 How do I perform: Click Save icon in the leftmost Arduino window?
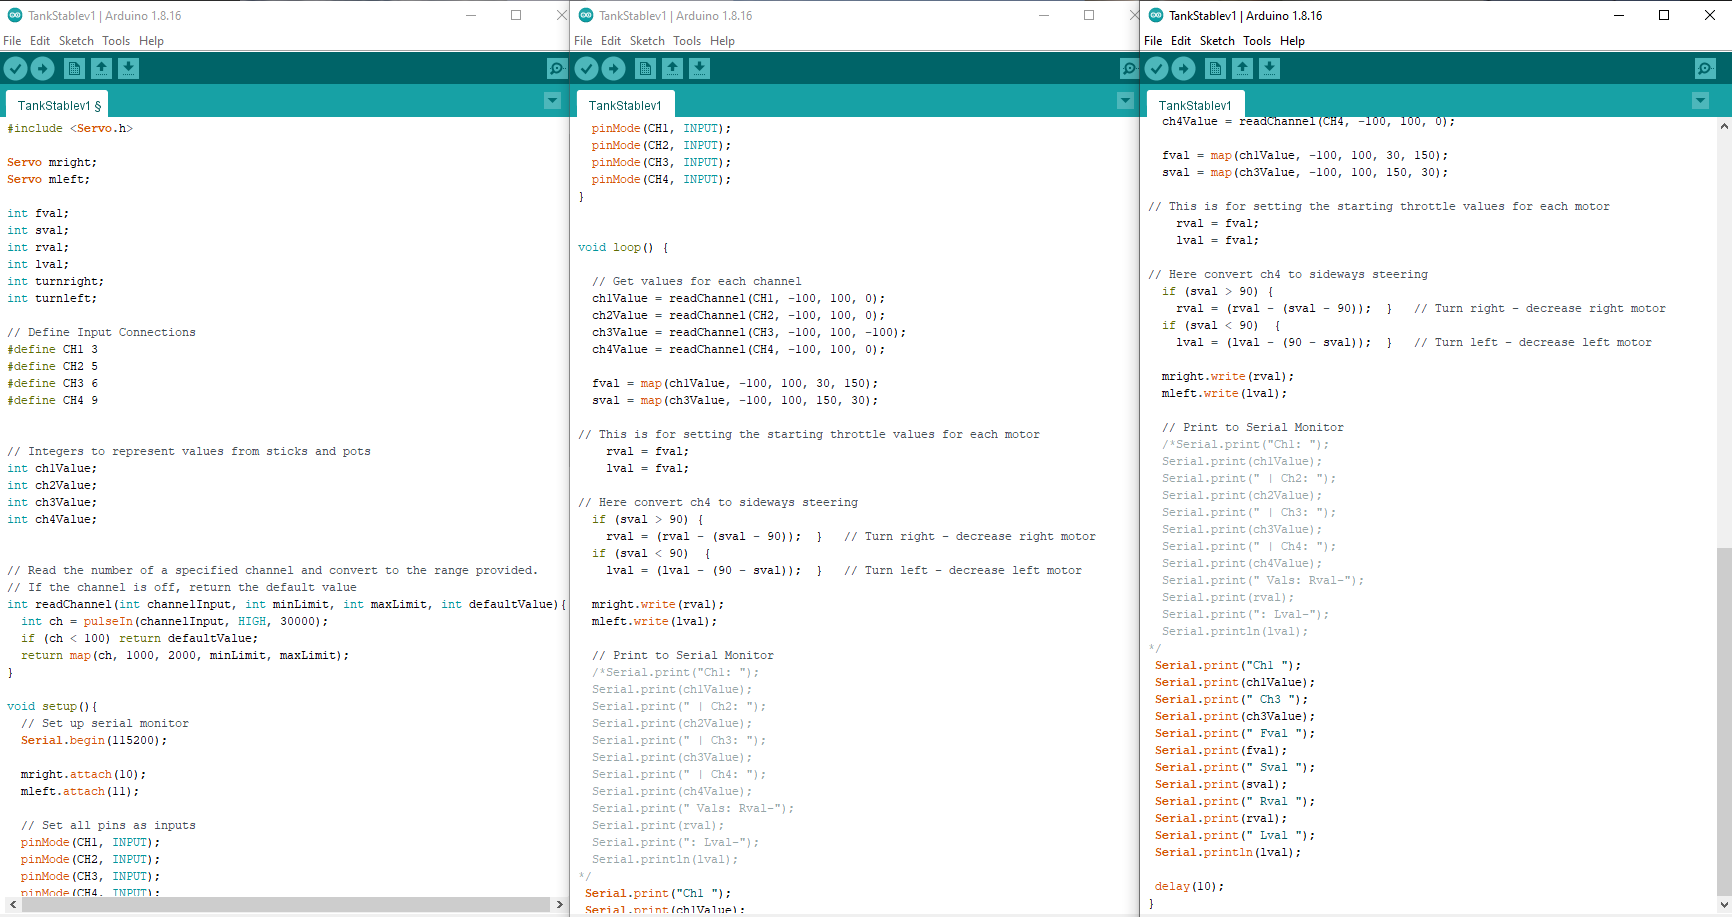128,68
